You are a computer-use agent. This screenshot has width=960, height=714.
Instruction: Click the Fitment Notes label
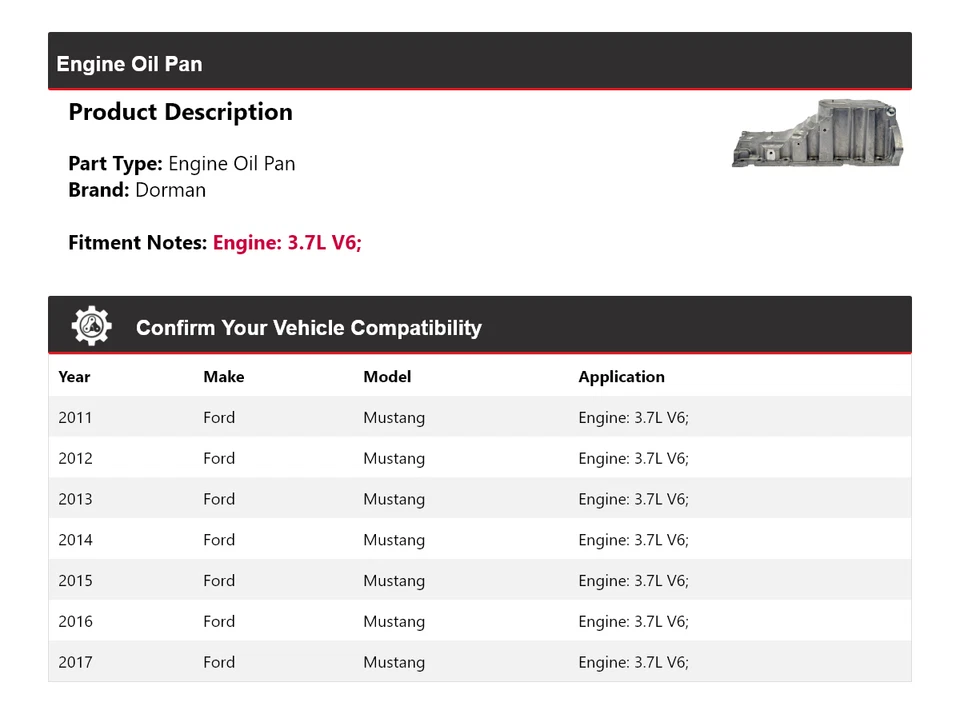(x=138, y=242)
